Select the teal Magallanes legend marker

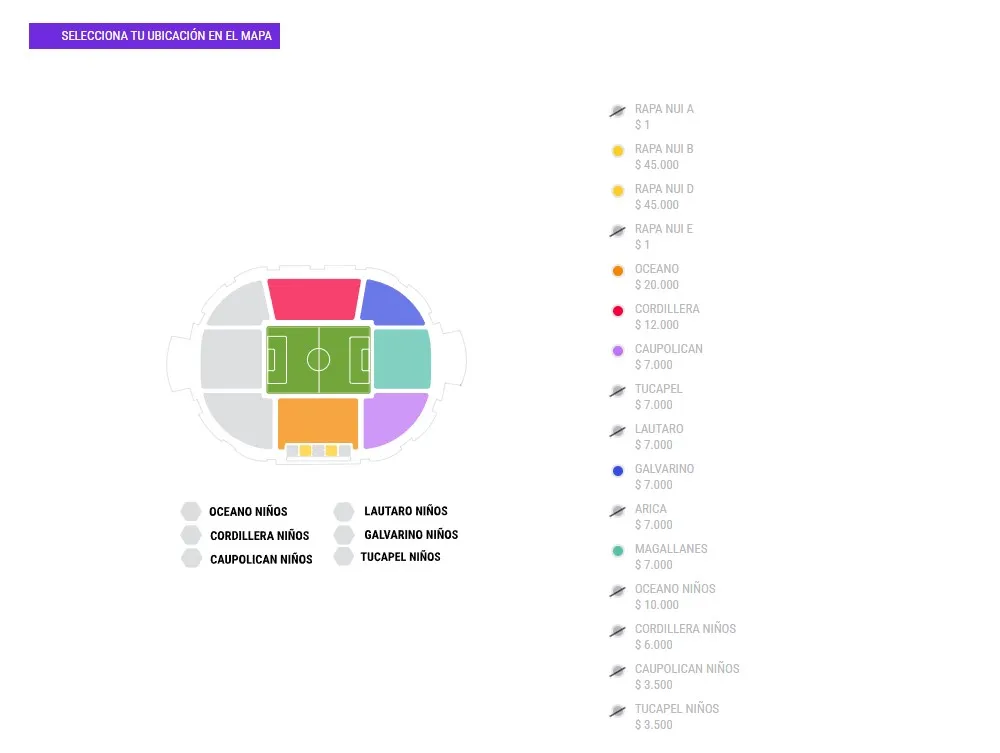pos(618,550)
